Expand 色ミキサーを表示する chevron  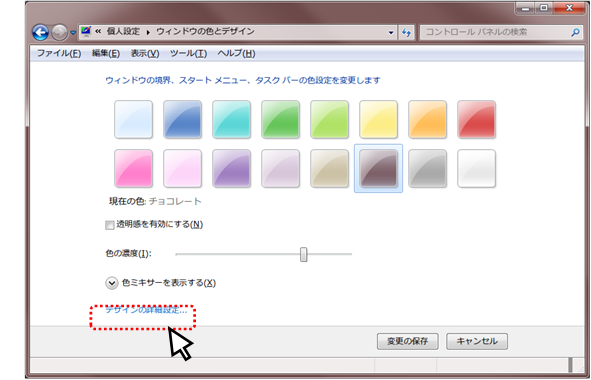pos(112,283)
